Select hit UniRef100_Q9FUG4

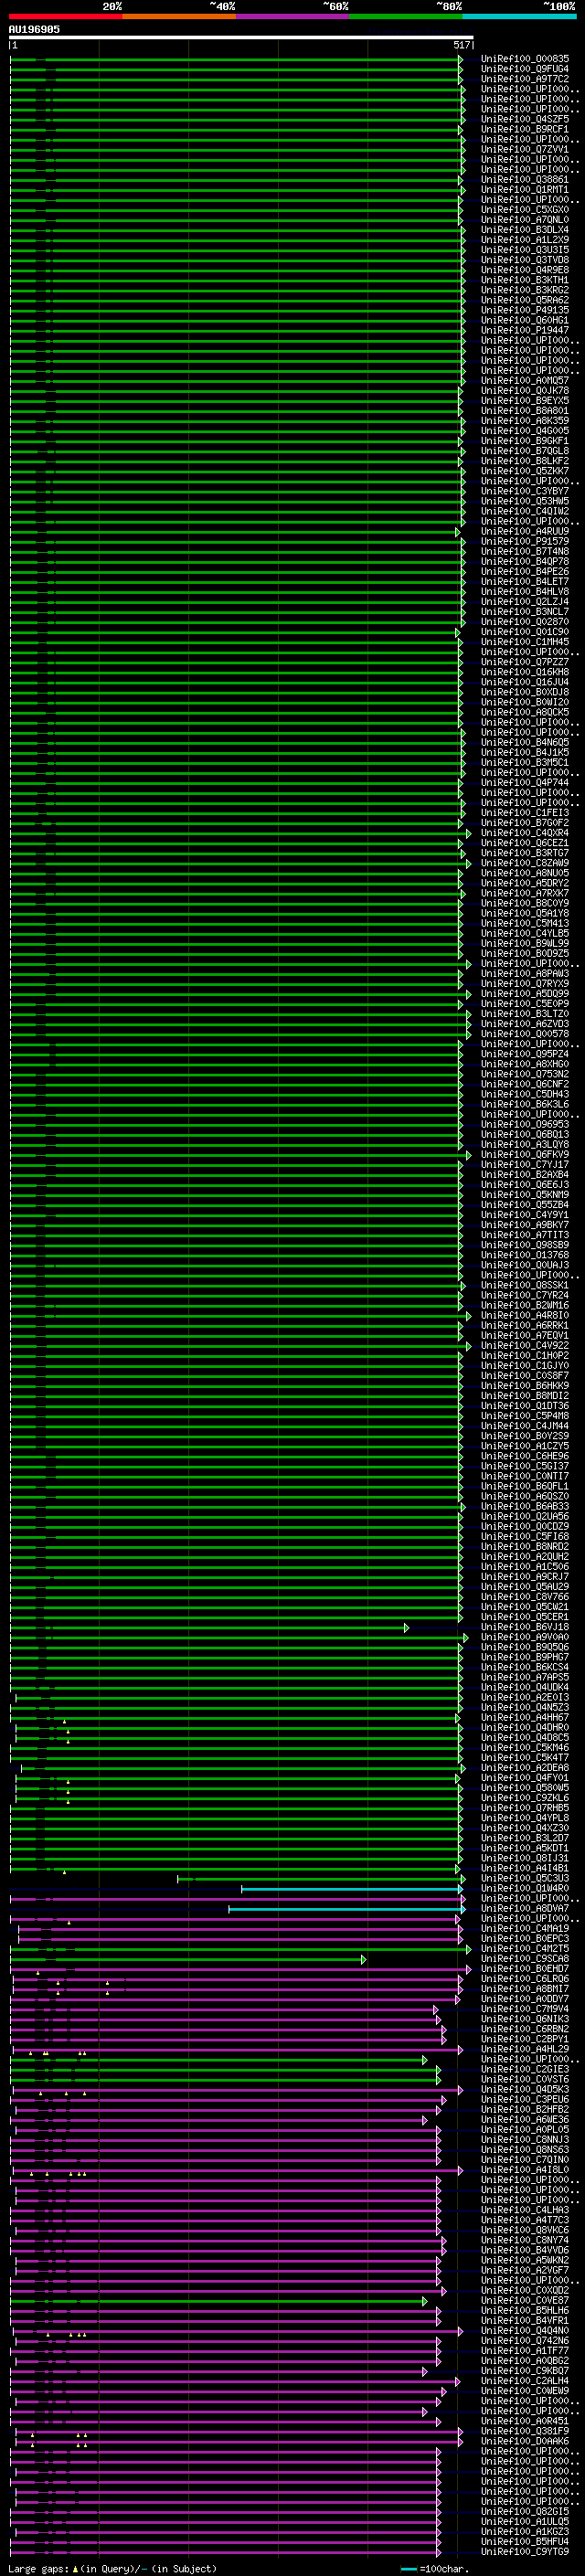[524, 69]
